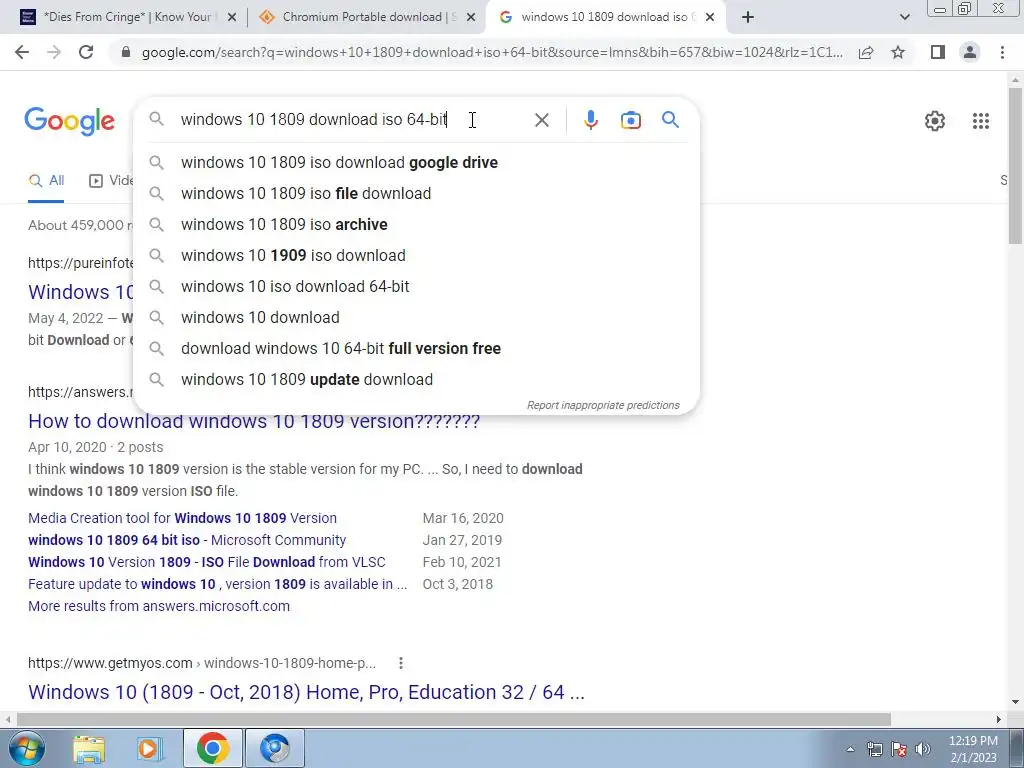The height and width of the screenshot is (768, 1024).
Task: Reload the page with the refresh icon
Action: click(86, 52)
